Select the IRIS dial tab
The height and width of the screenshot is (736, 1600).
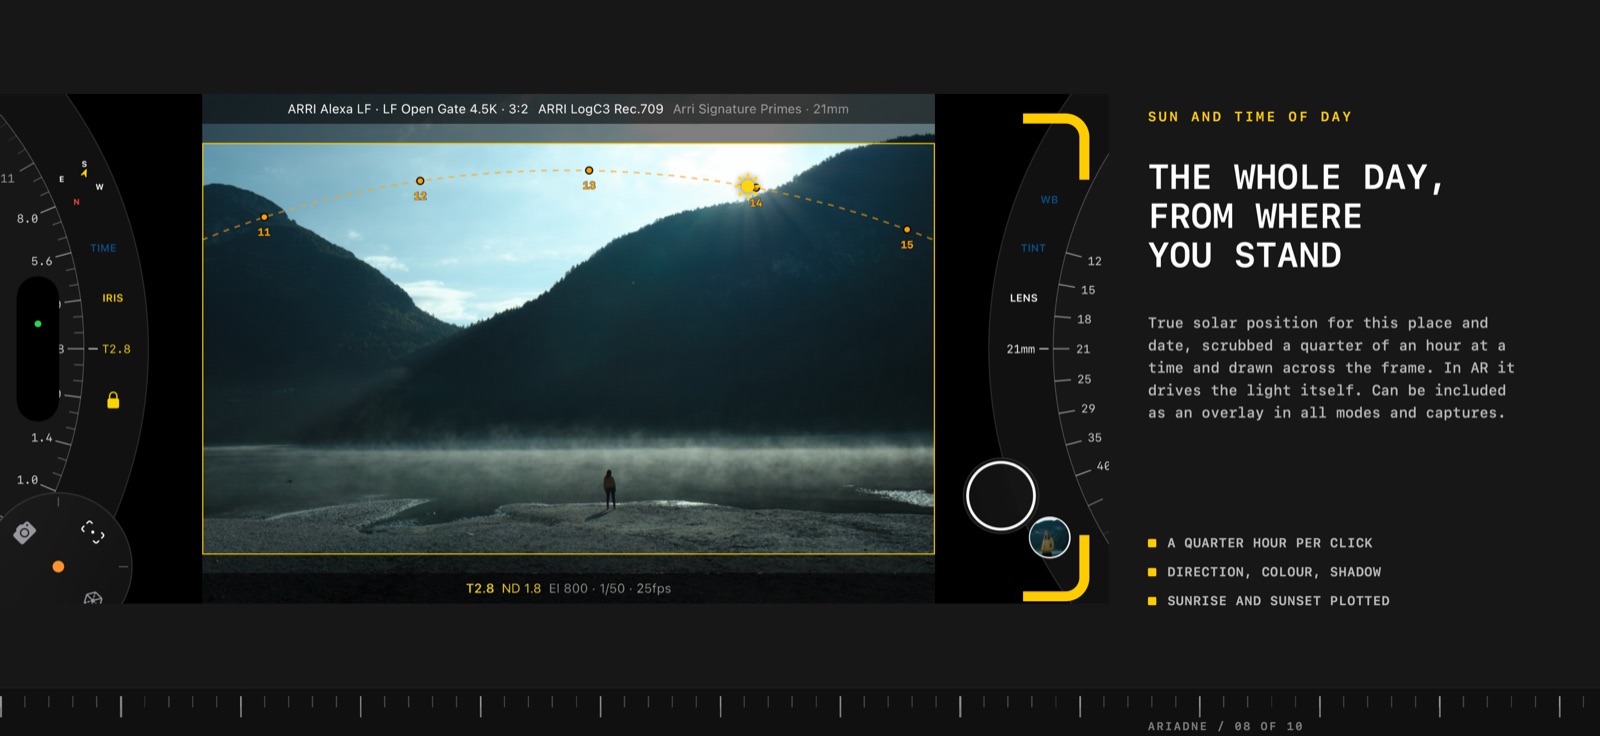pyautogui.click(x=113, y=298)
